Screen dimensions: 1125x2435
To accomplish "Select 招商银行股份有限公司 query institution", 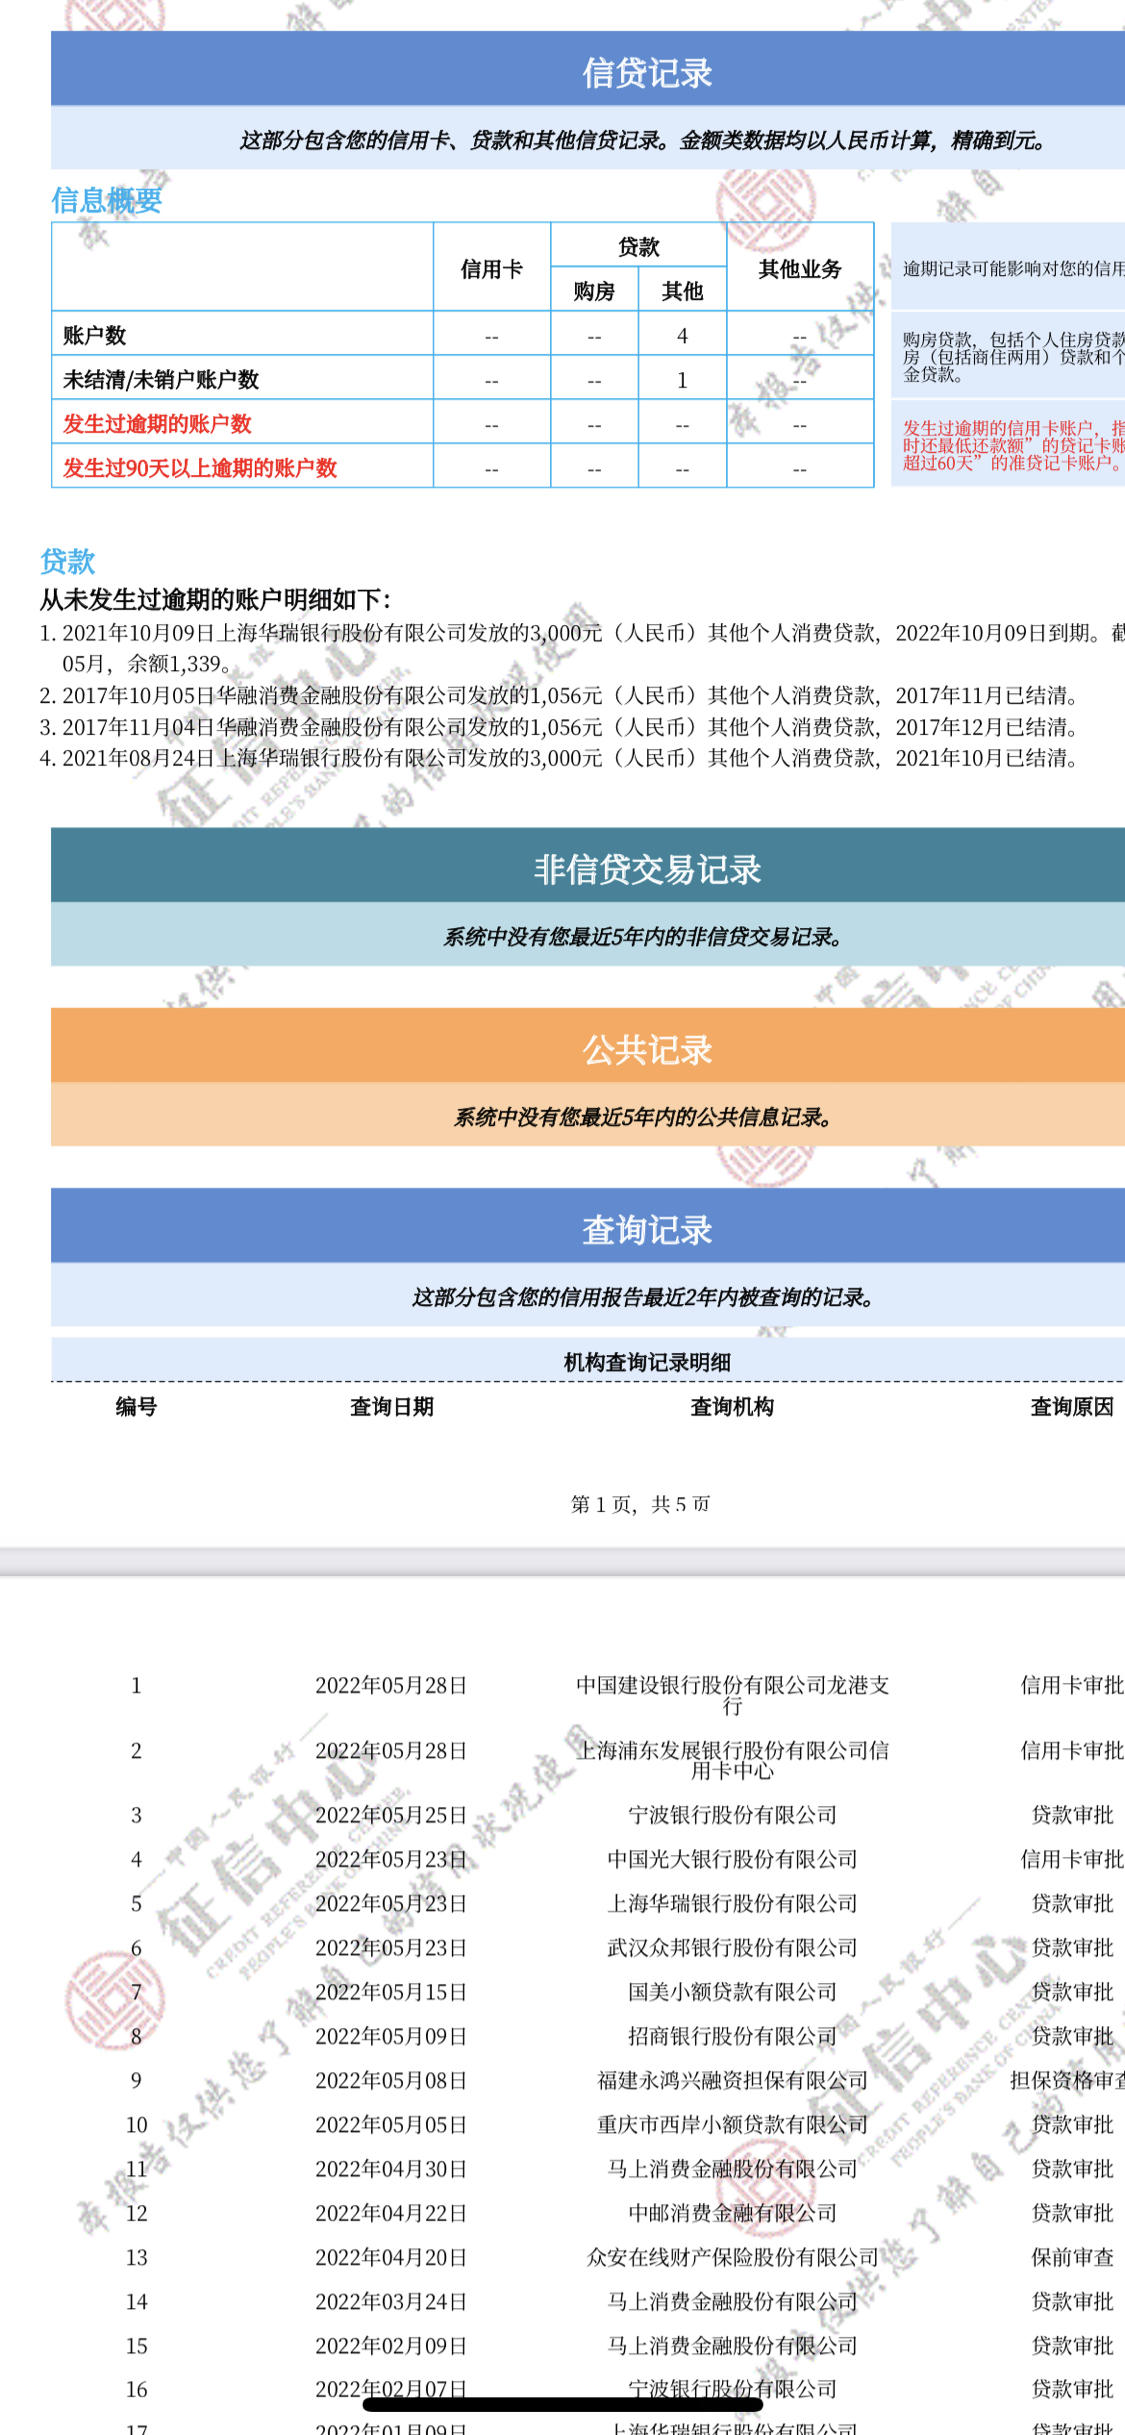I will pyautogui.click(x=732, y=2036).
